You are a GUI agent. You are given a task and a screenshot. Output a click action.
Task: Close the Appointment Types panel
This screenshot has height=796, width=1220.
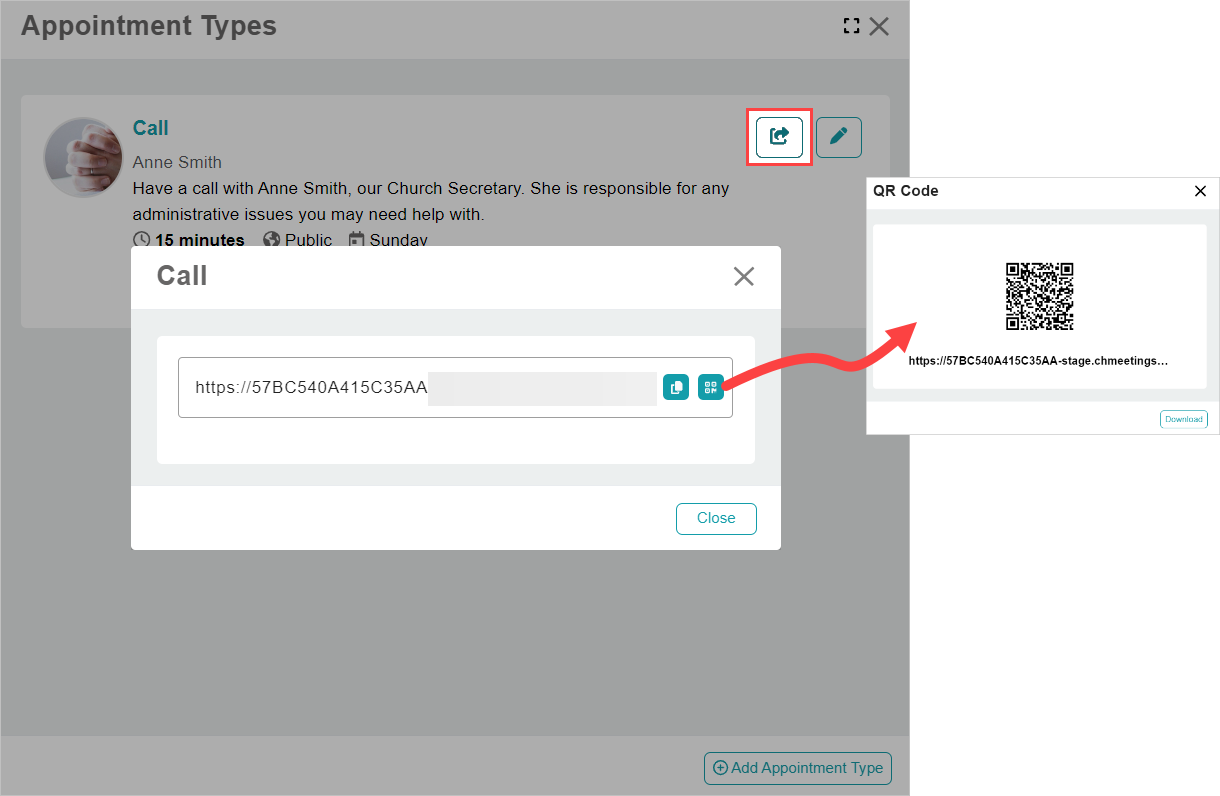(879, 27)
